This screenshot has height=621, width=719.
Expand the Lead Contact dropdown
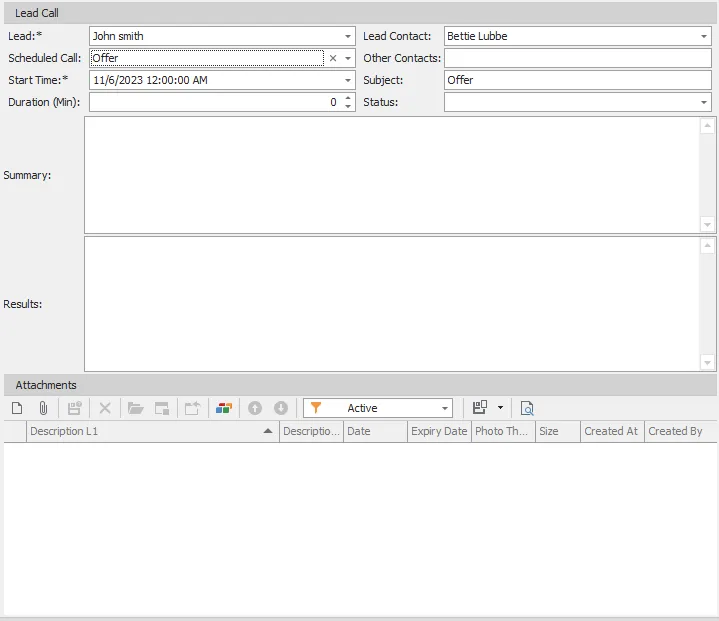704,36
